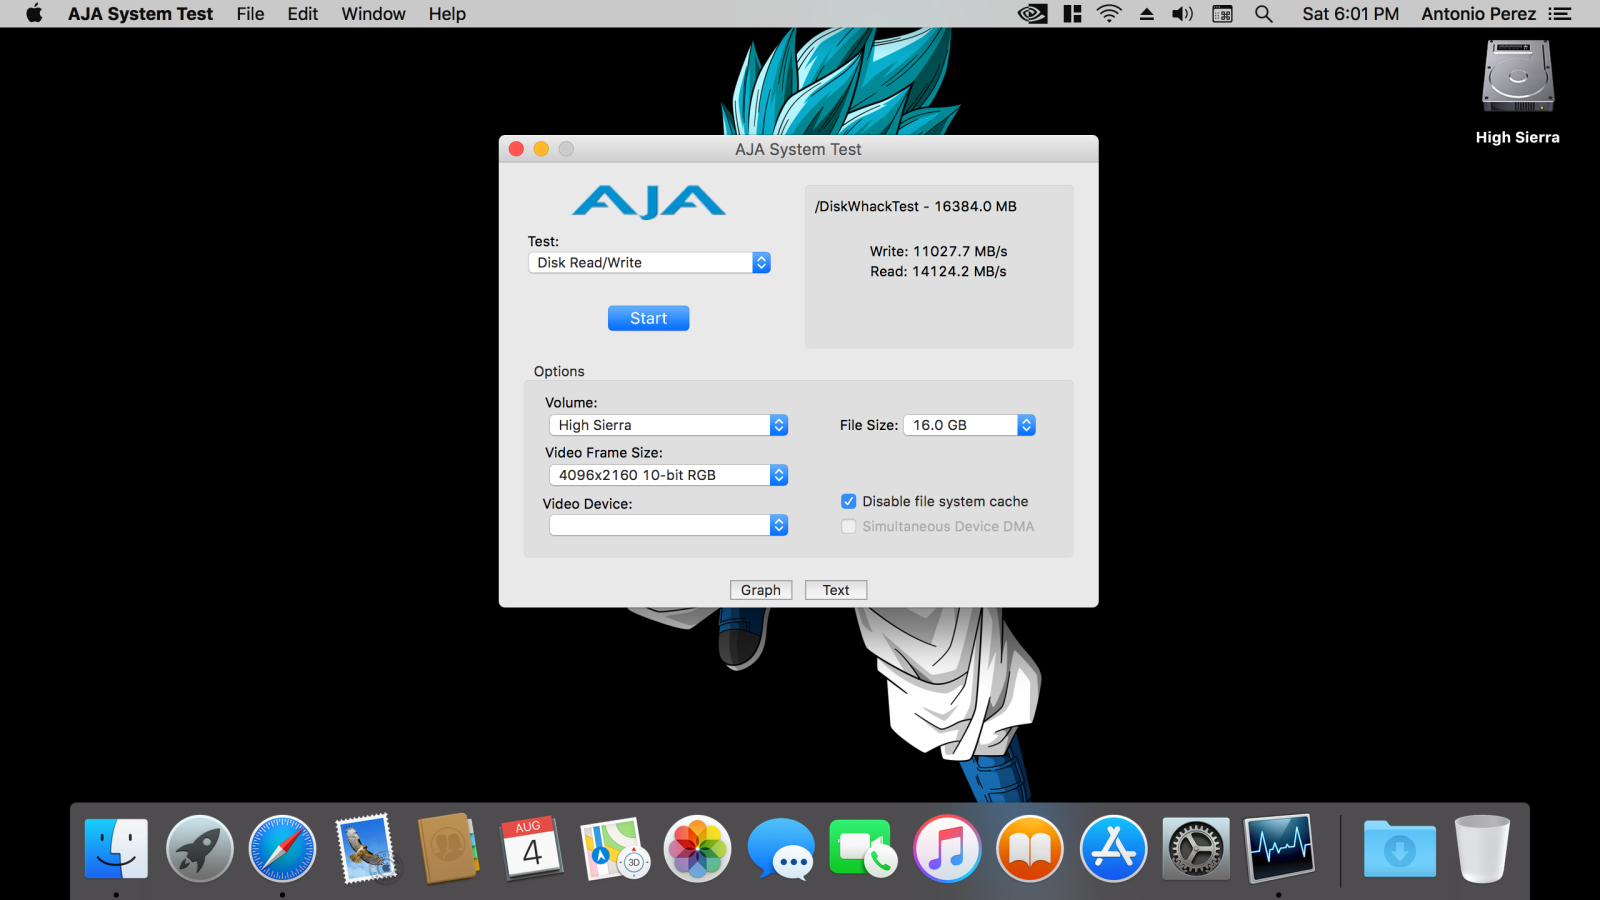The width and height of the screenshot is (1600, 900).
Task: Toggle Disable file system cache checkbox
Action: point(849,501)
